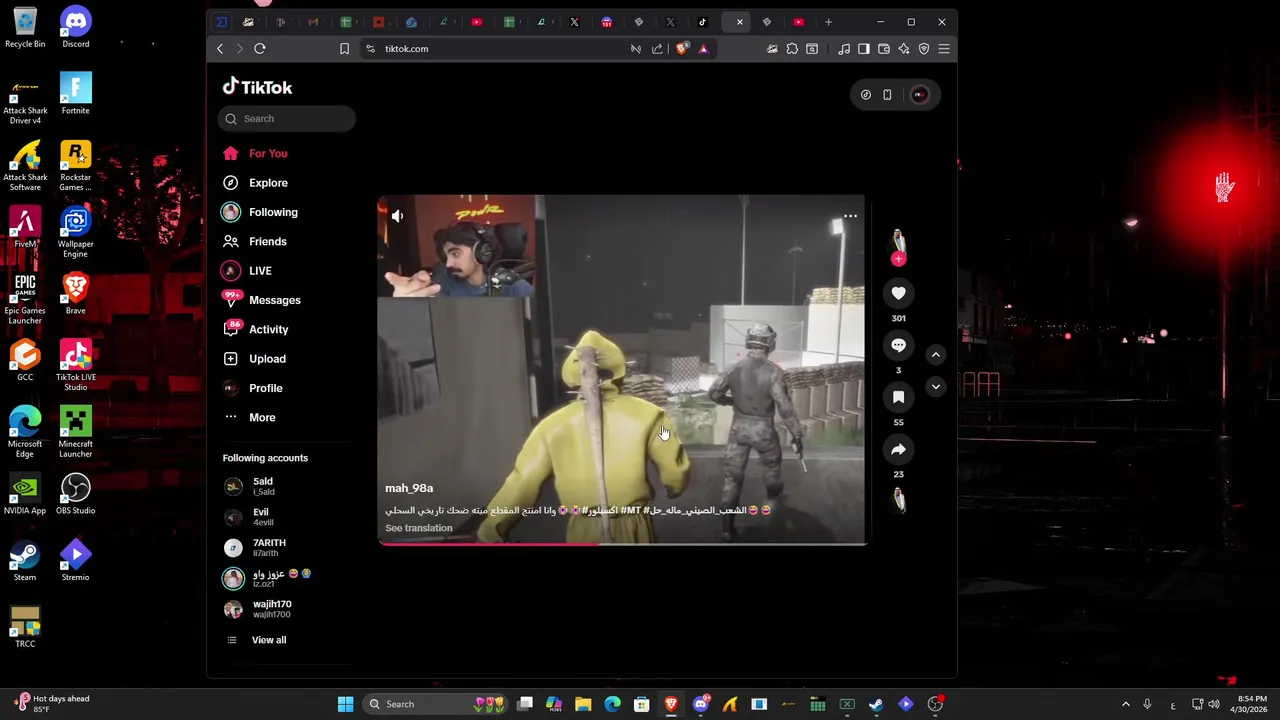Viewport: 1280px width, 720px height.
Task: Open the Upload page
Action: pos(255,359)
